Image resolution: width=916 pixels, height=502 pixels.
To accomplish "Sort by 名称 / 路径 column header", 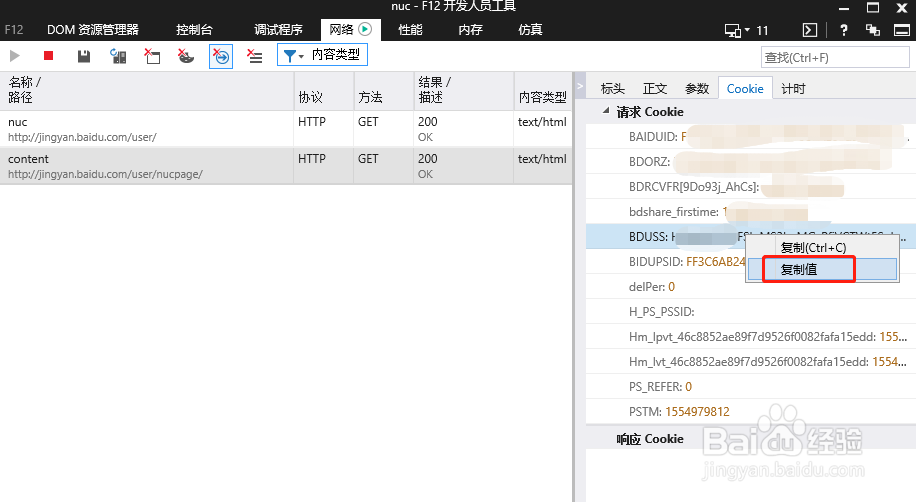I will click(x=147, y=91).
